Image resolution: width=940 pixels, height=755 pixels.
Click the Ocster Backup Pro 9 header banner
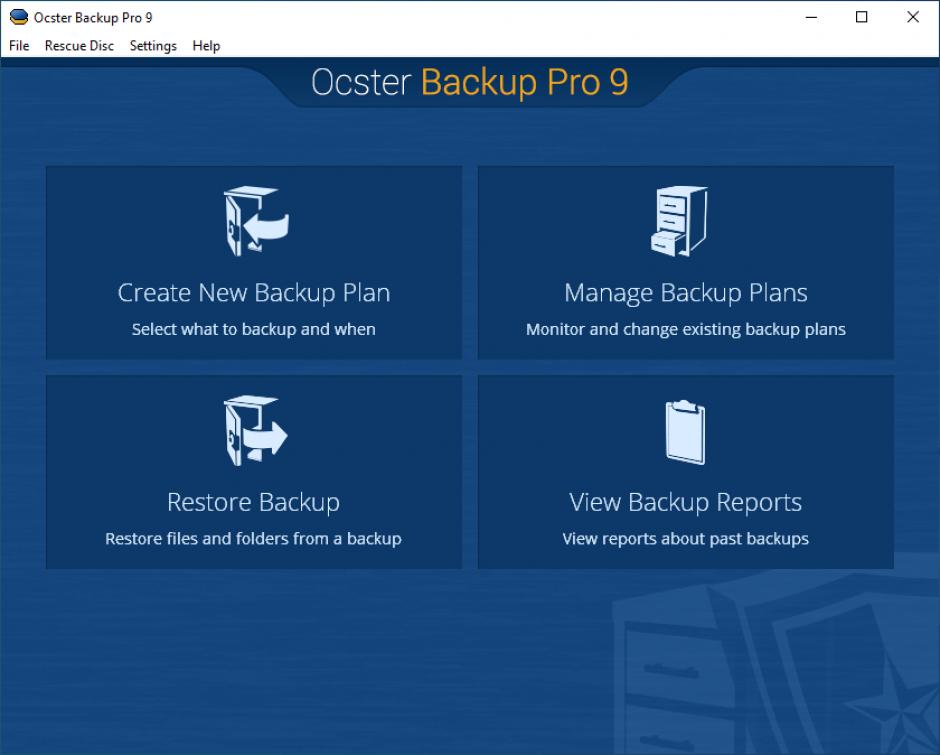(469, 83)
